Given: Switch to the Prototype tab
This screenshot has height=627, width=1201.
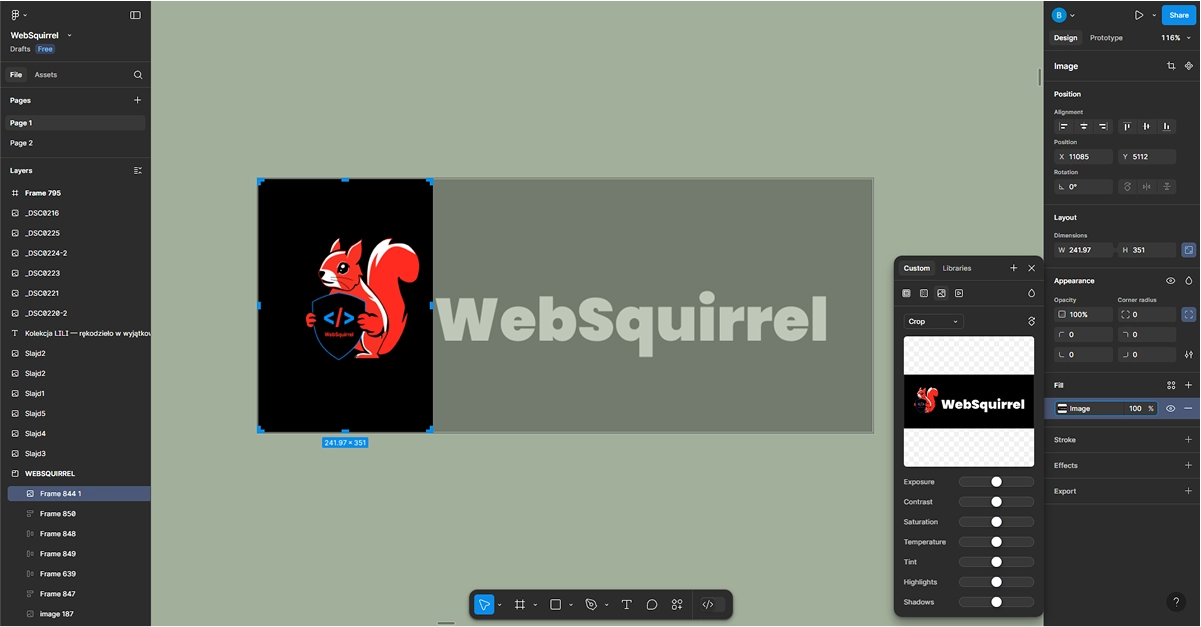Looking at the screenshot, I should coord(1106,38).
